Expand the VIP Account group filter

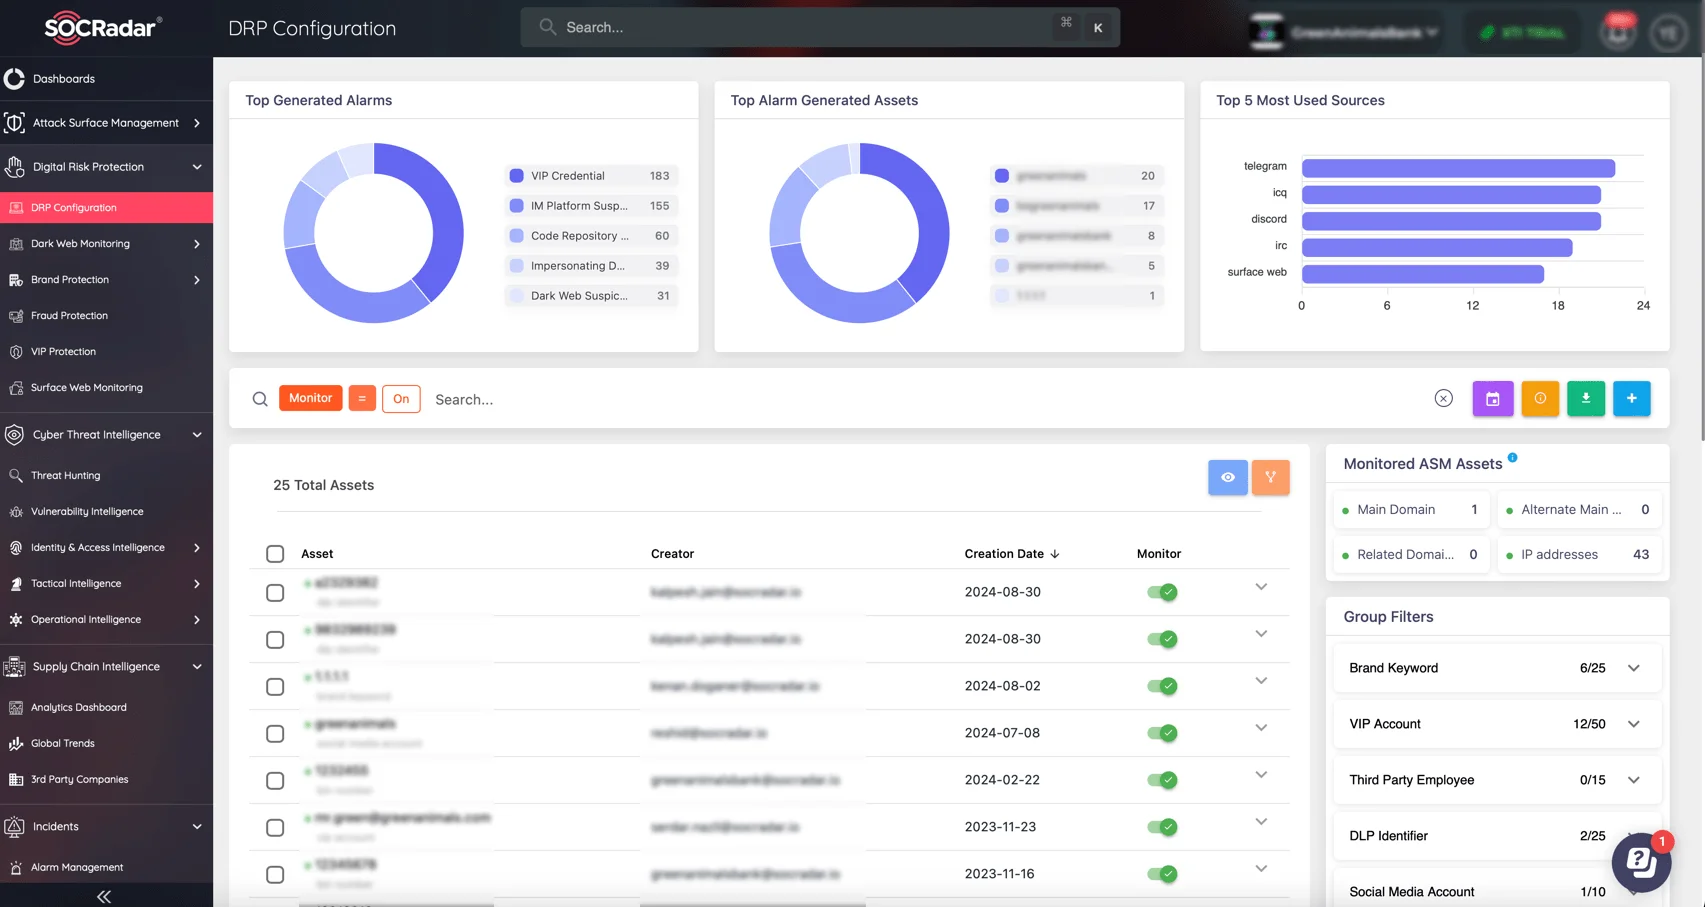pyautogui.click(x=1633, y=724)
